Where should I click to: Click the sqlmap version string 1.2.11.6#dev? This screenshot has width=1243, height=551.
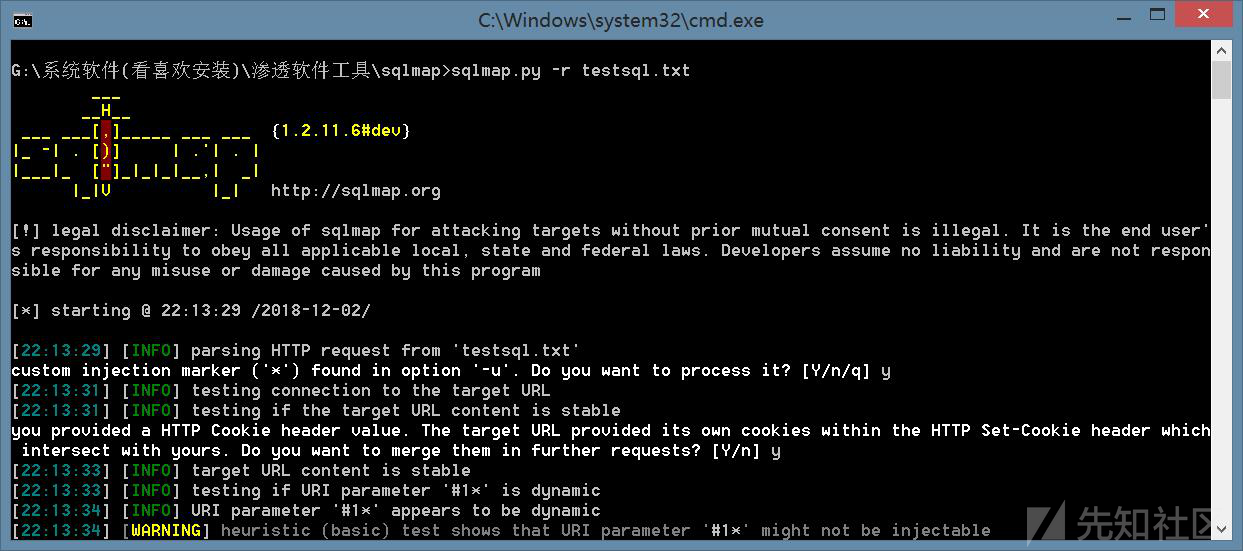(341, 130)
